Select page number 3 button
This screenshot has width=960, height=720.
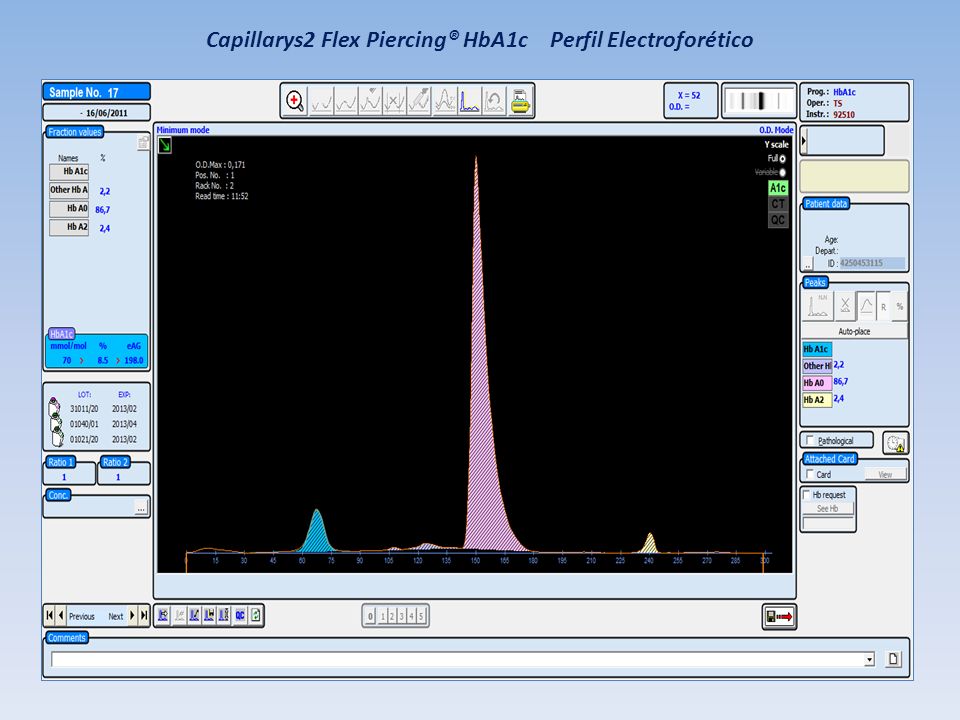point(402,616)
